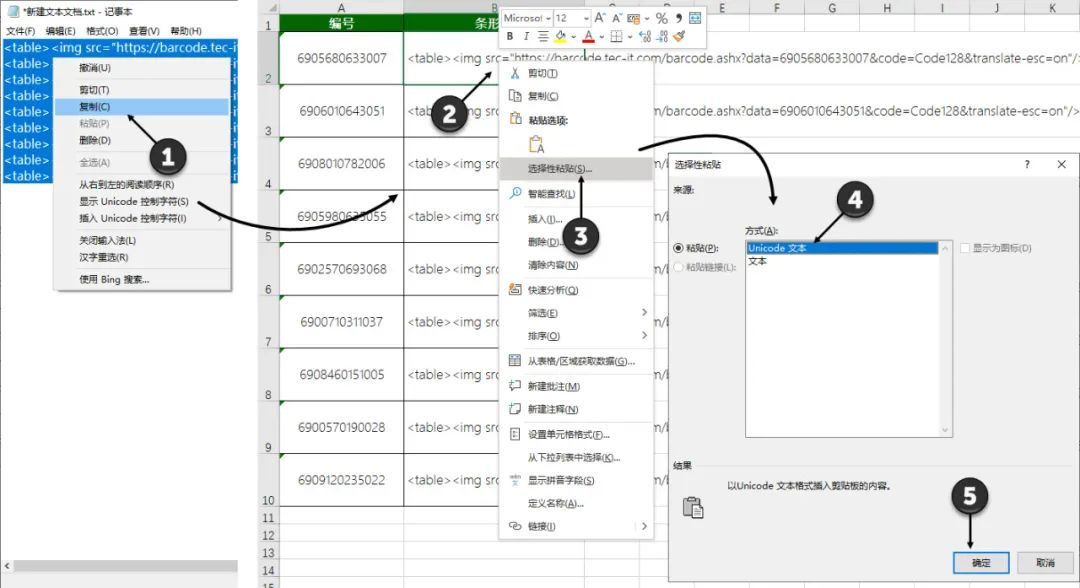1080x588 pixels.
Task: Open the font size 12 dropdown
Action: pyautogui.click(x=586, y=19)
